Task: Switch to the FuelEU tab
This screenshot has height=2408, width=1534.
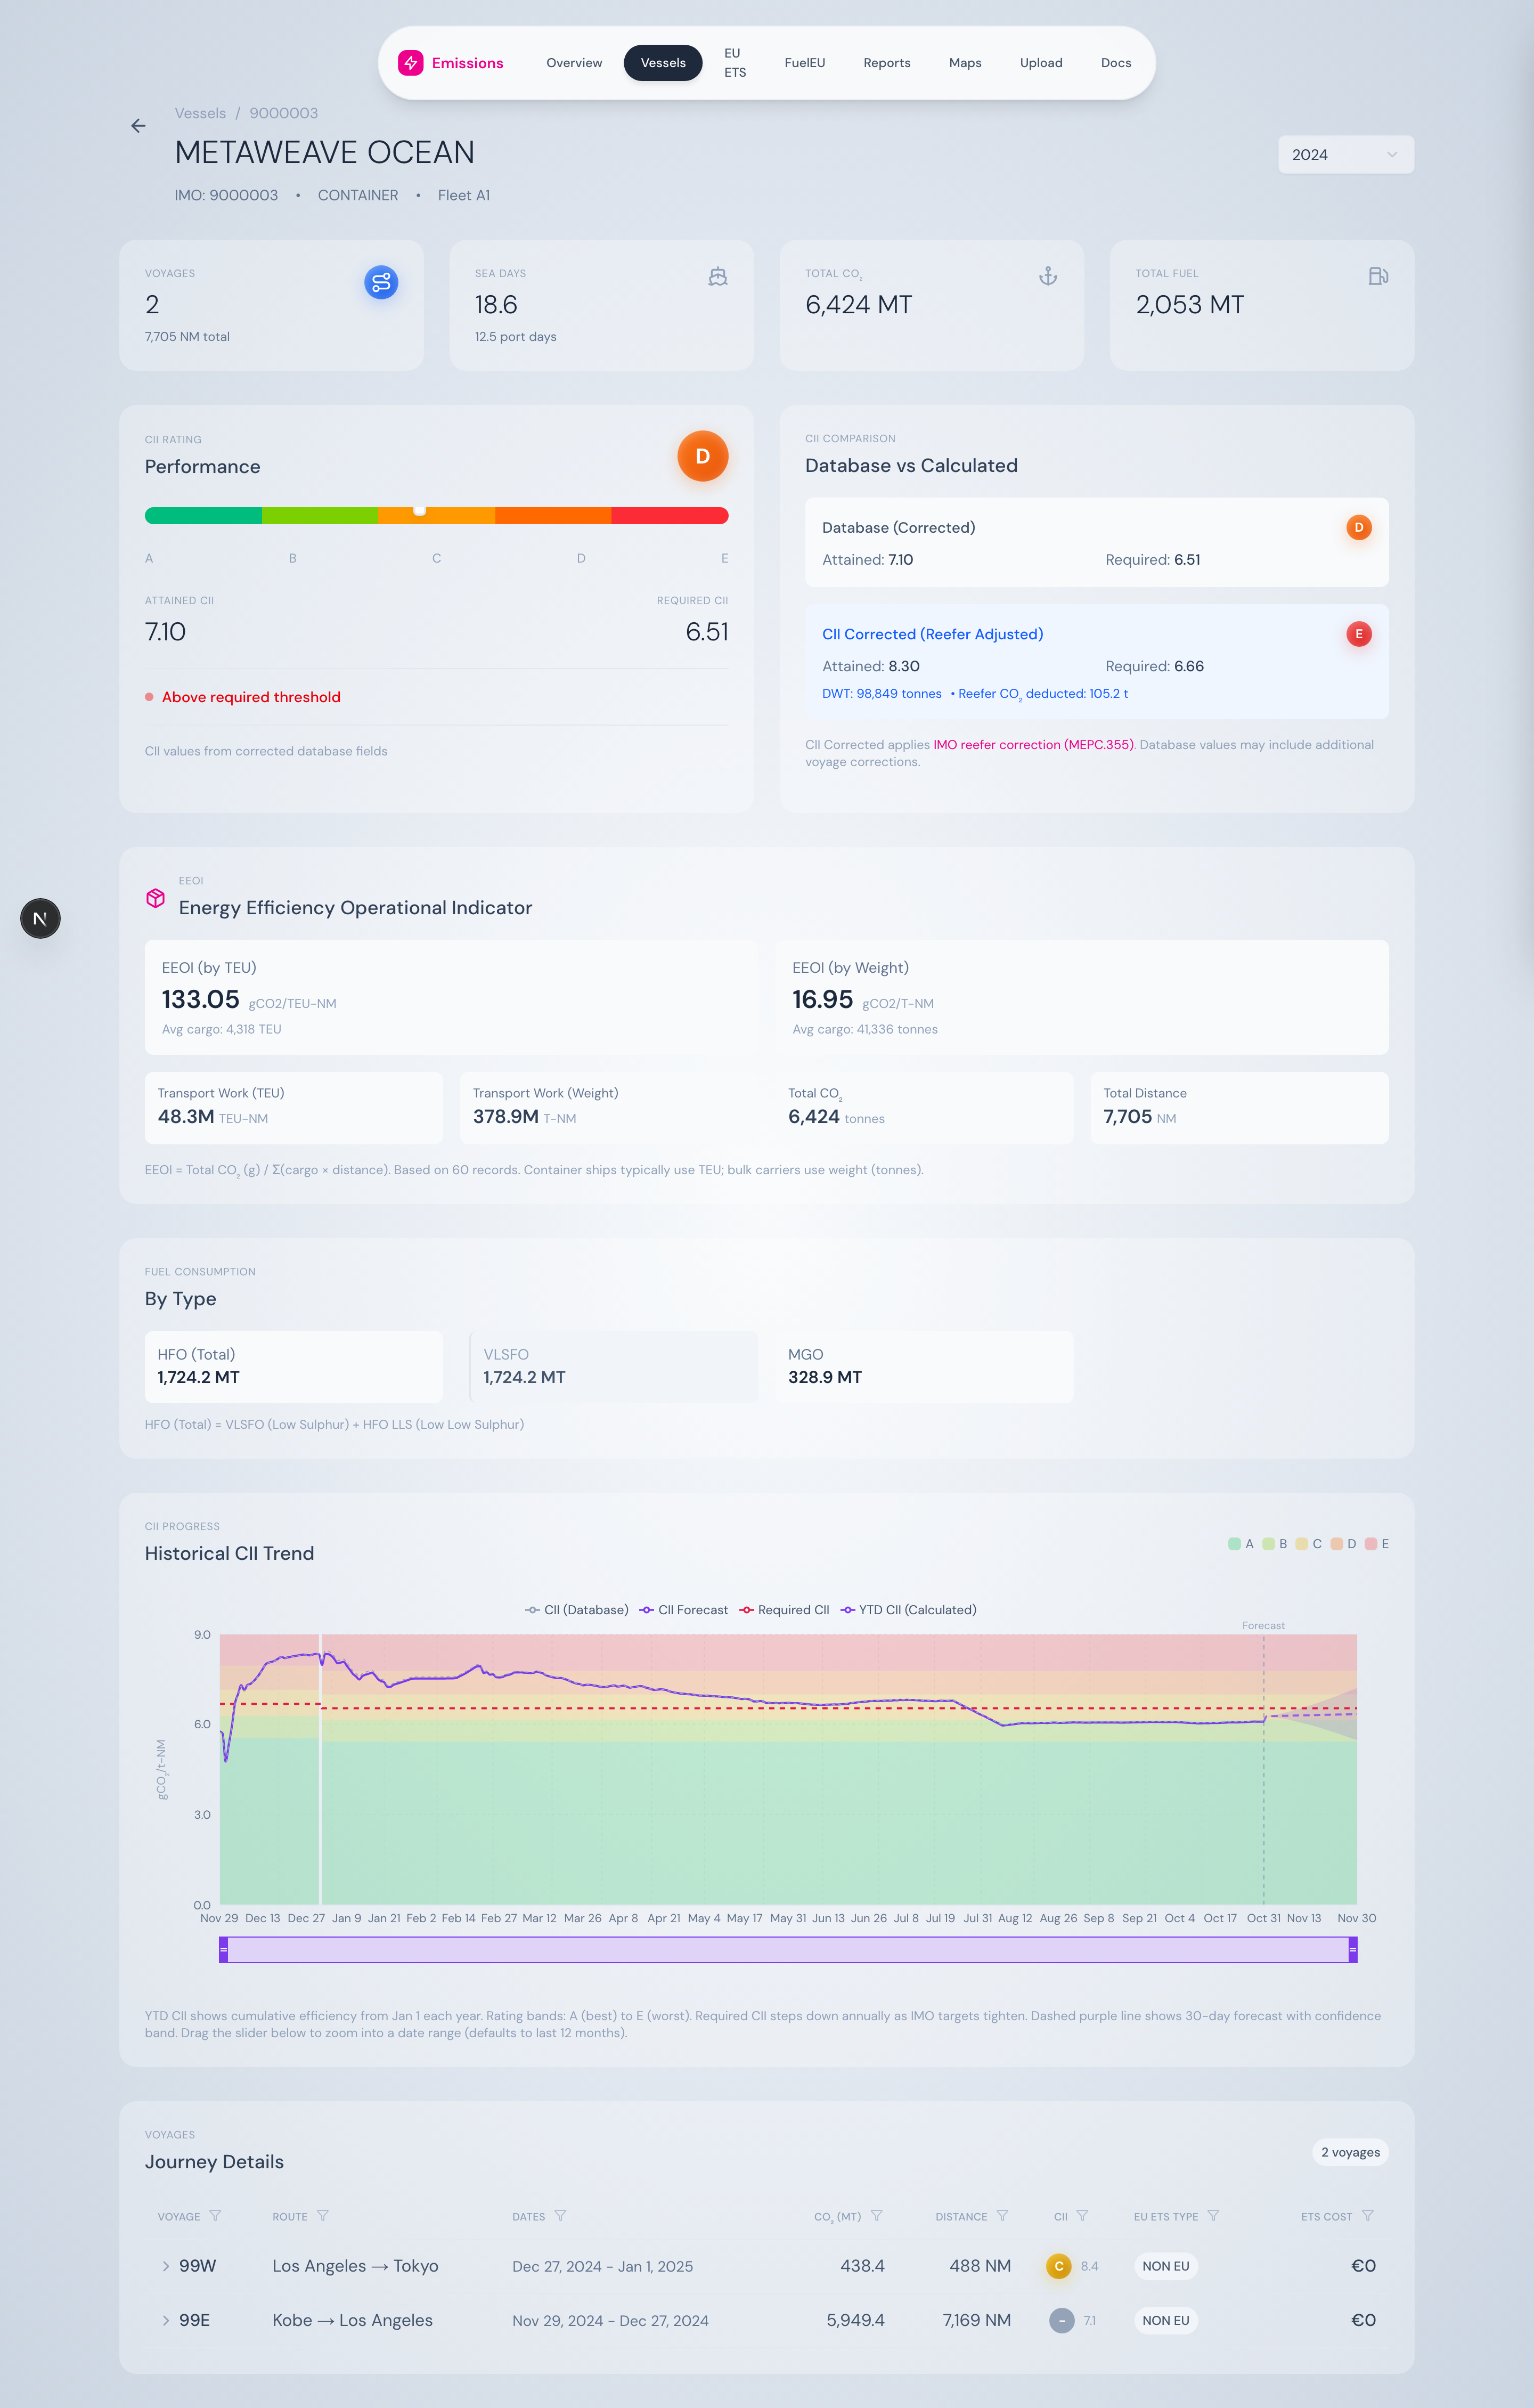Action: point(804,63)
